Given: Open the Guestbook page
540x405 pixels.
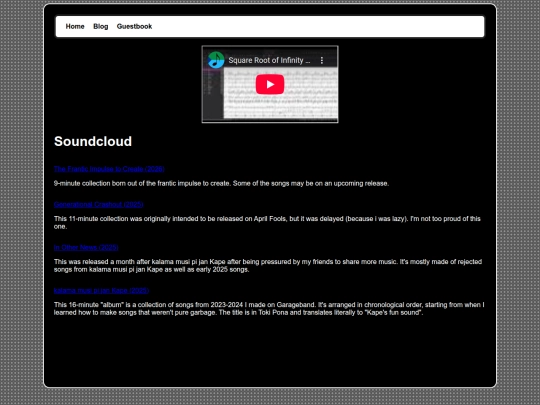Looking at the screenshot, I should 134,27.
